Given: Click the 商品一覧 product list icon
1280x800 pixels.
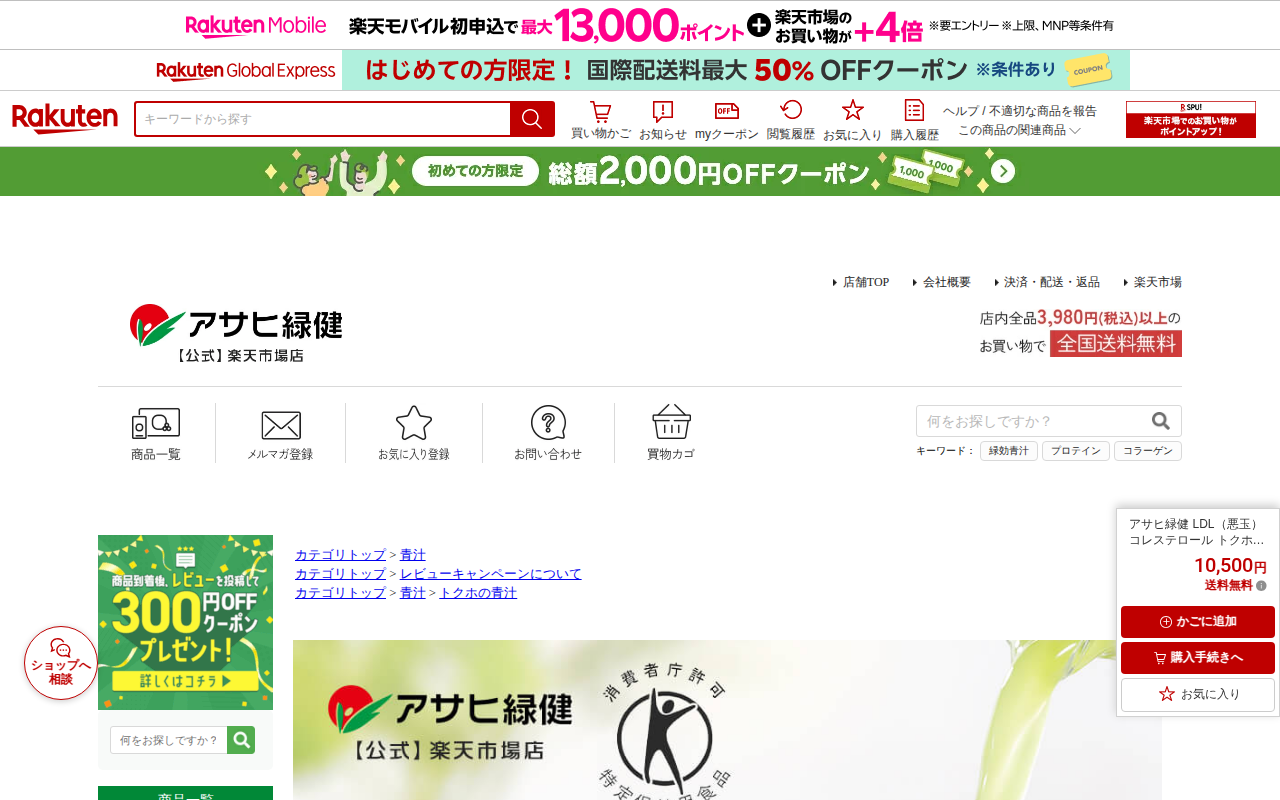Looking at the screenshot, I should click(156, 433).
